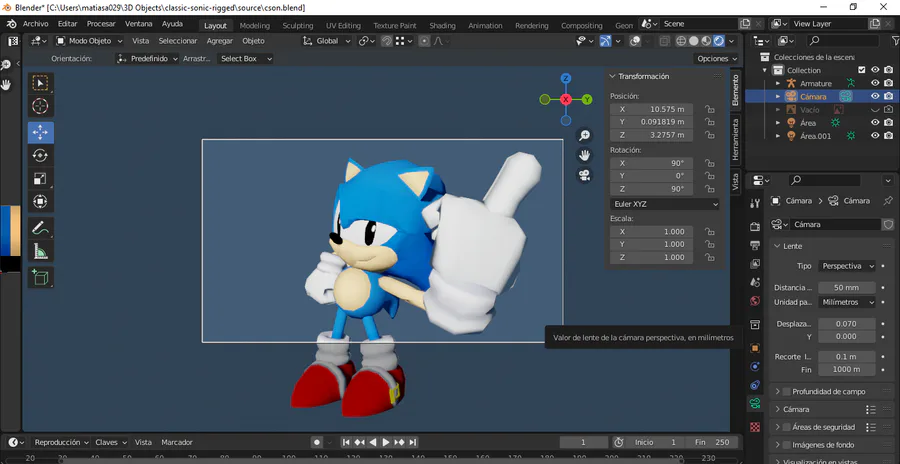Open the Euler XYZ rotation mode dropdown
900x464 pixels.
point(664,204)
